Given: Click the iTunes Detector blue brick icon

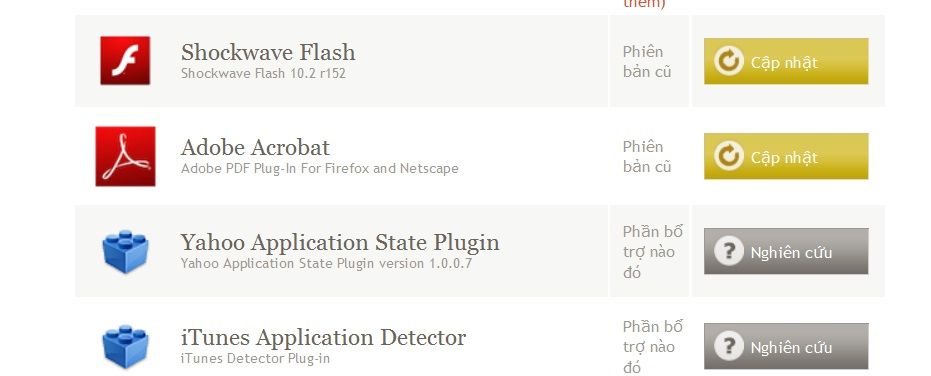Looking at the screenshot, I should pos(125,346).
